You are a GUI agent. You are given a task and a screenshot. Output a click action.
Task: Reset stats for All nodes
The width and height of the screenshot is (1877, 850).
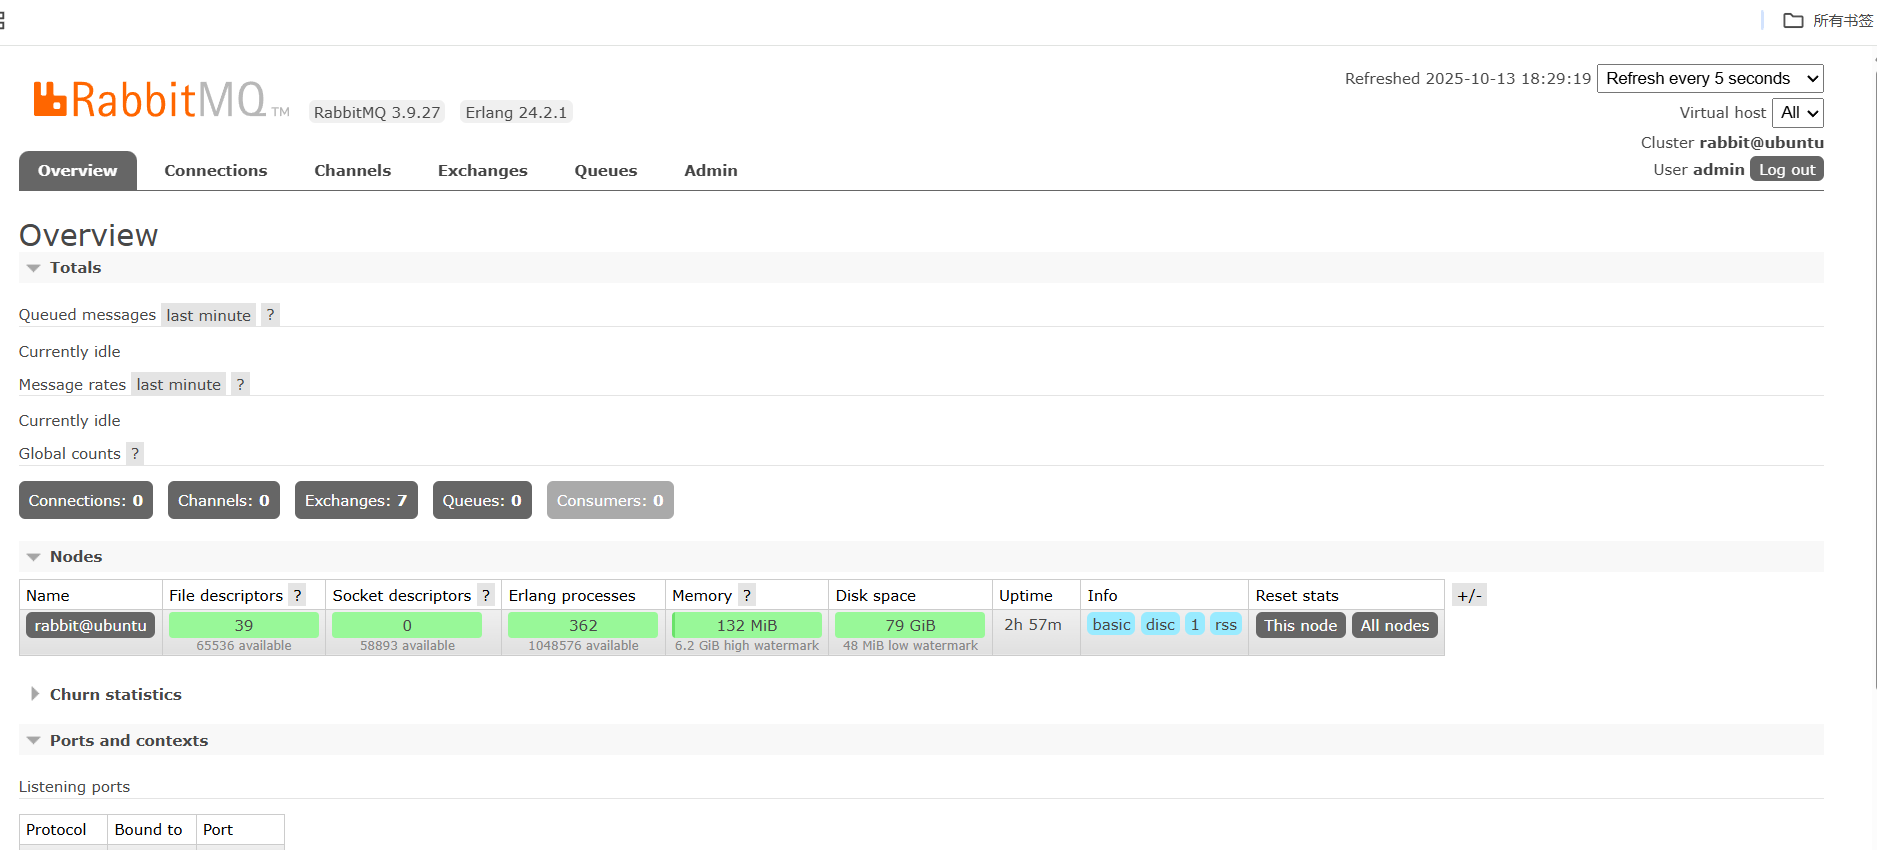[x=1395, y=625]
